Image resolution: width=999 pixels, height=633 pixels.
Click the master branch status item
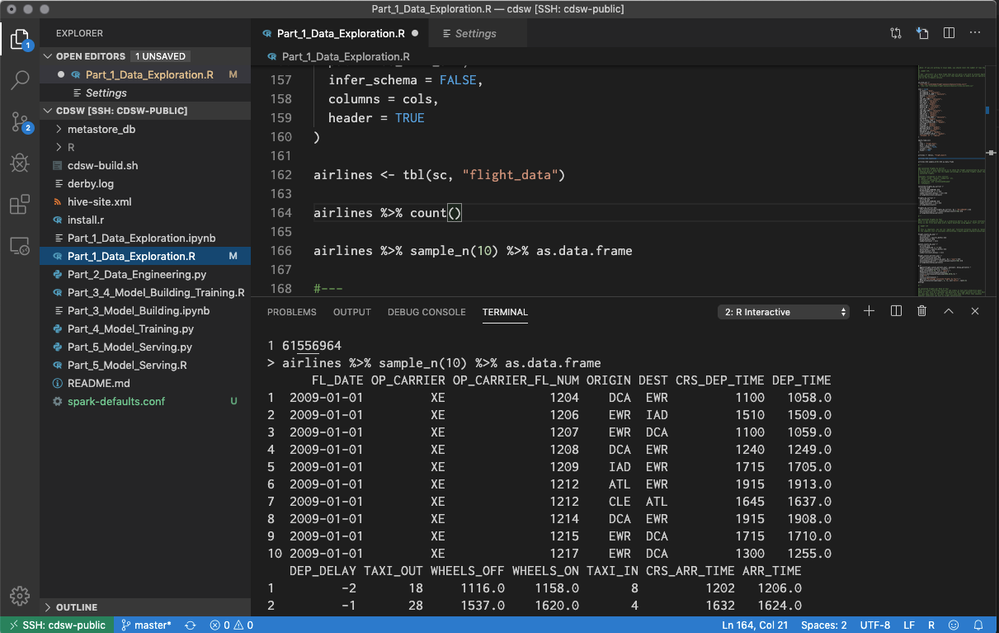tap(146, 625)
